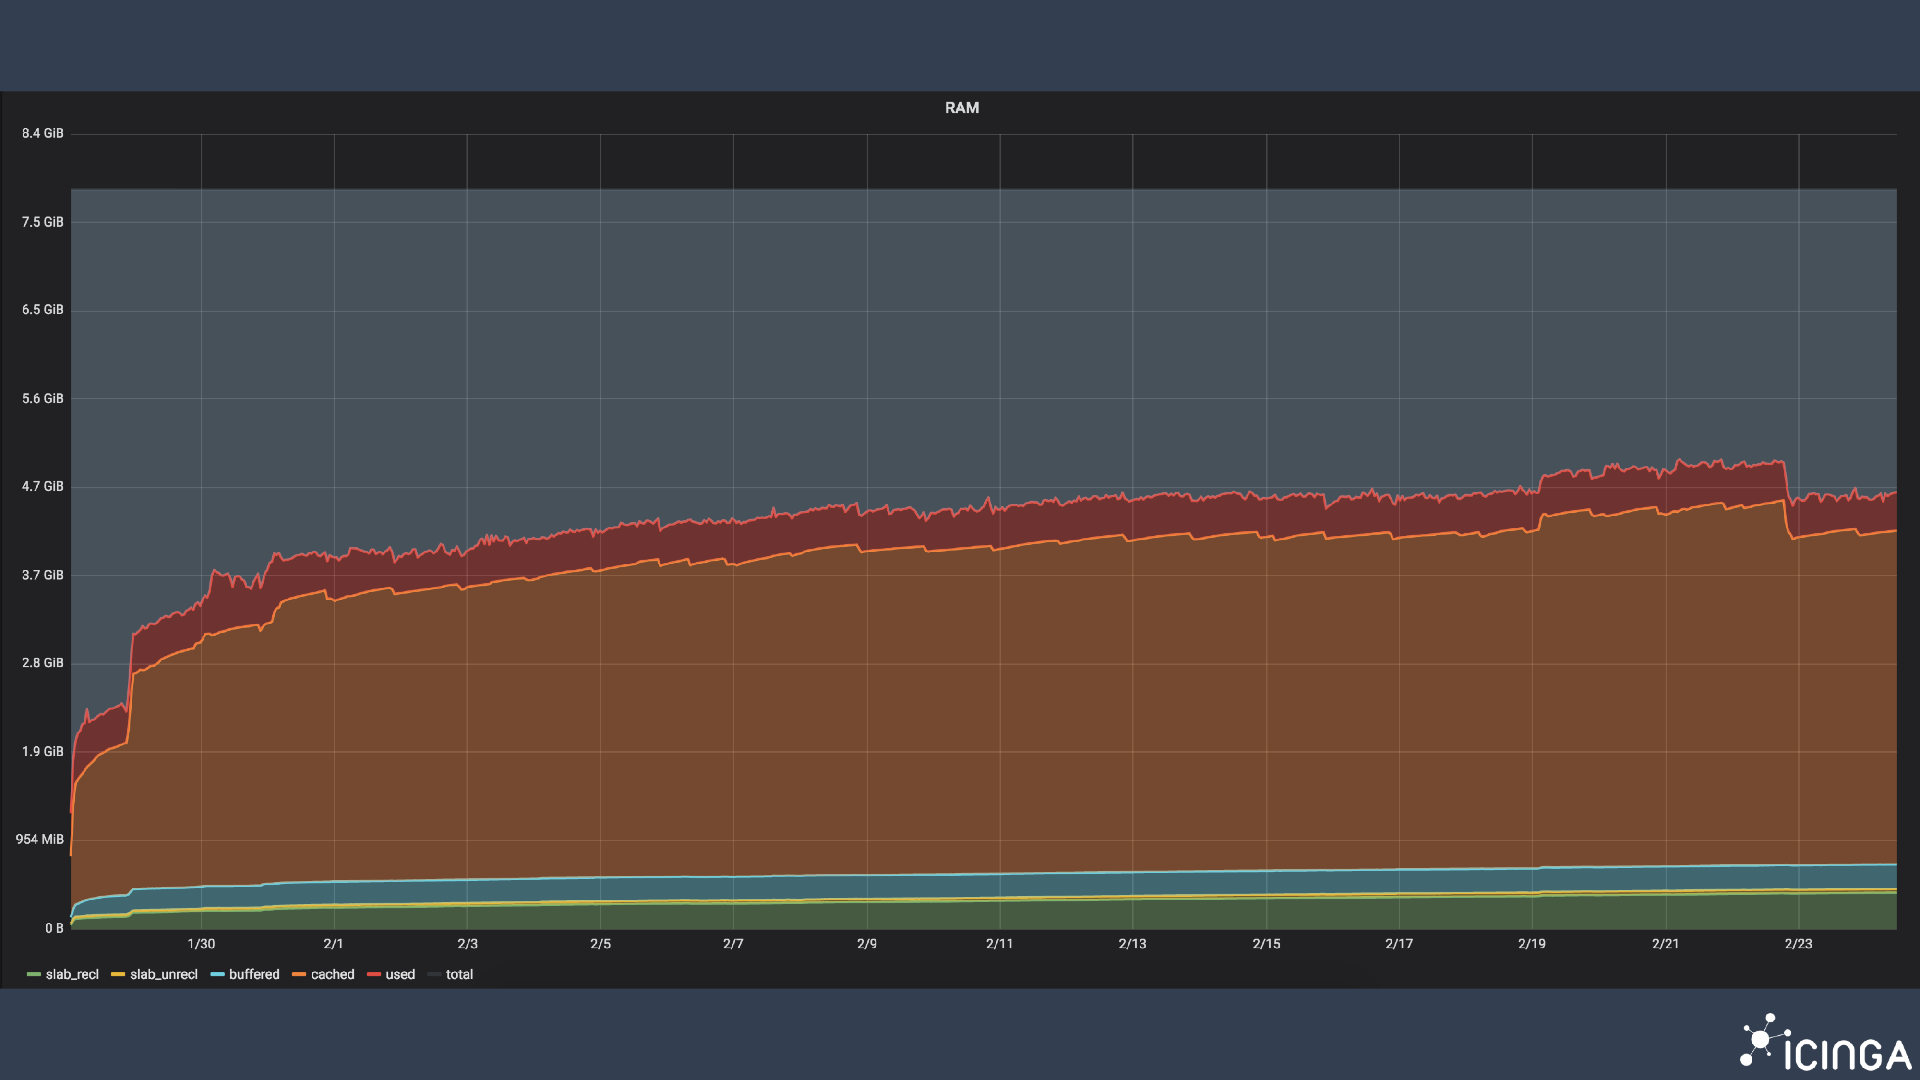Toggle the slab_unrecl series visibility
Image resolution: width=1920 pixels, height=1080 pixels.
(x=164, y=974)
